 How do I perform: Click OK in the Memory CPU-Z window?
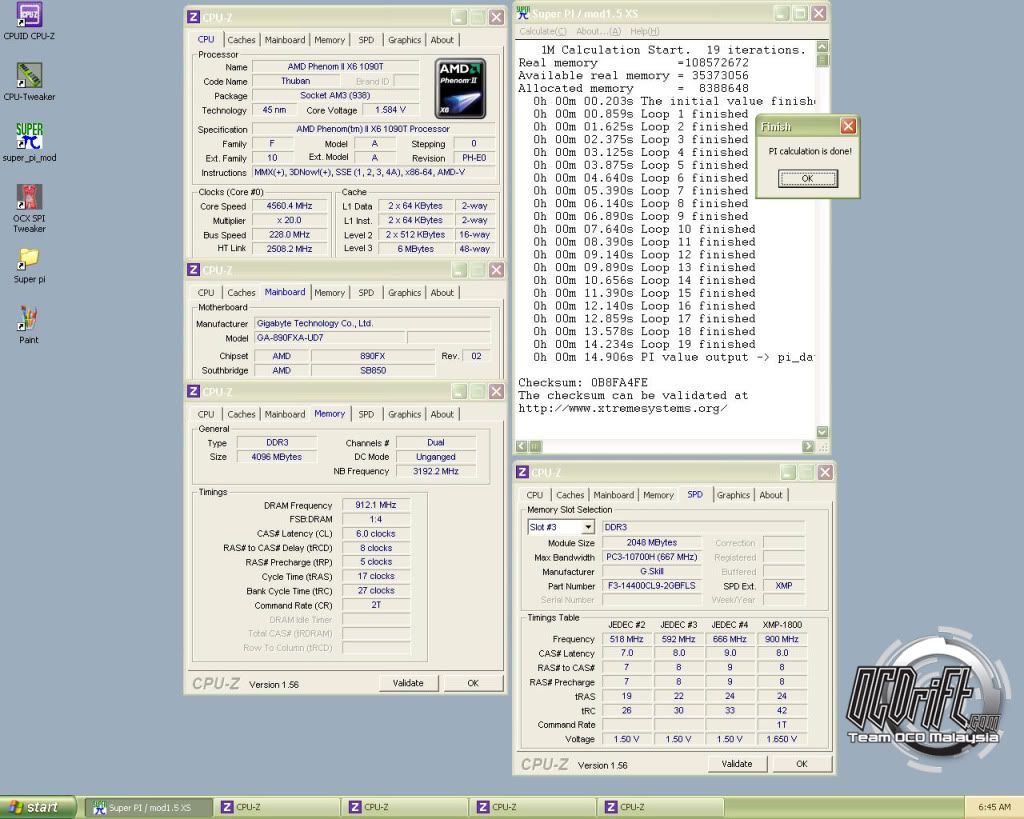coord(472,683)
